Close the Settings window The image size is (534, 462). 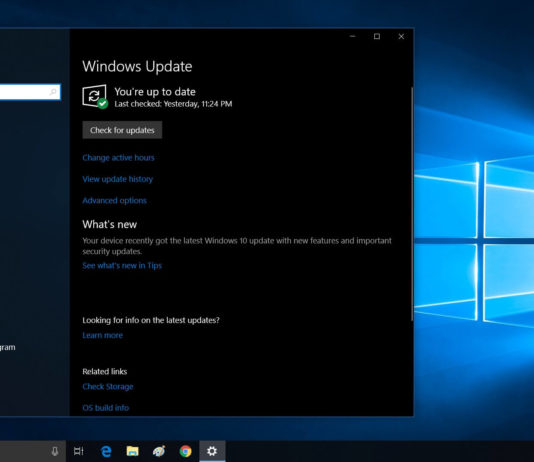402,36
